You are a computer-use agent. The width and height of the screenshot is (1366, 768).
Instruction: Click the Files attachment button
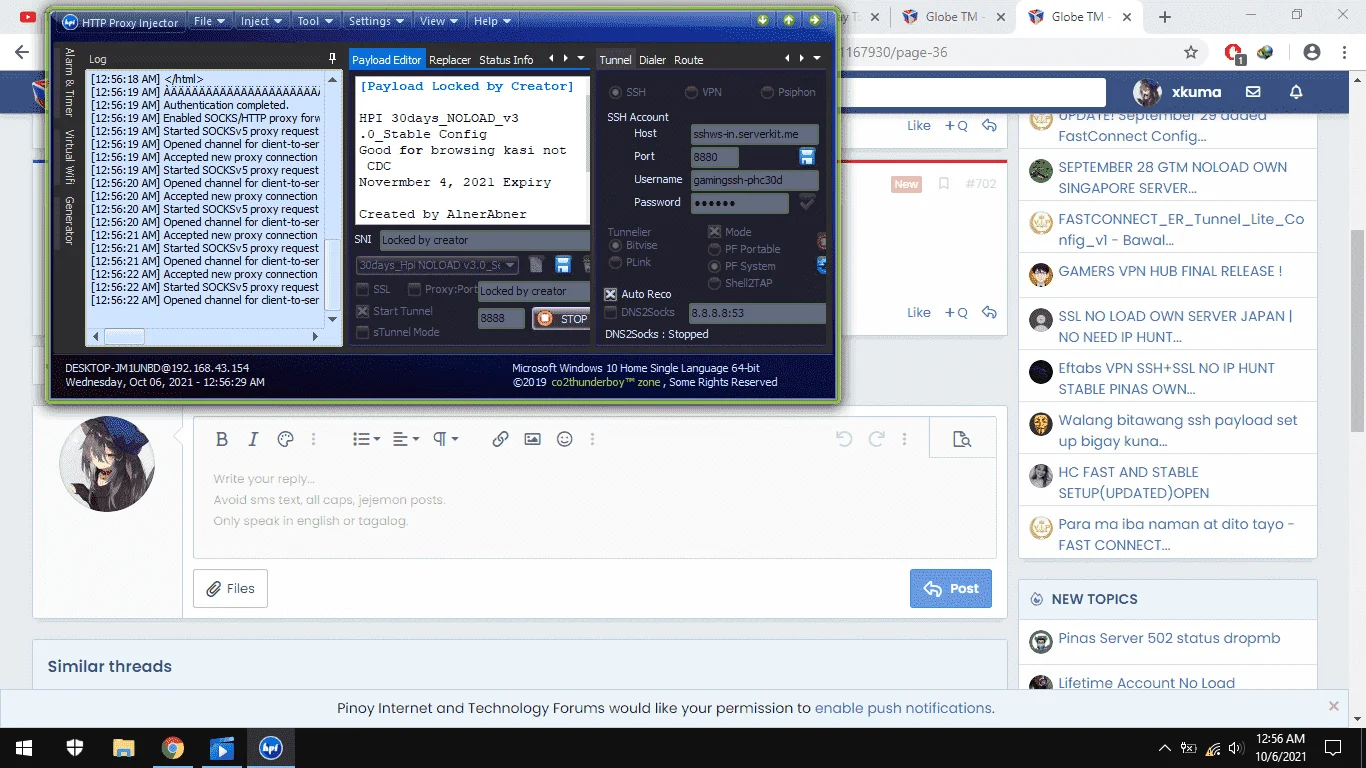230,589
